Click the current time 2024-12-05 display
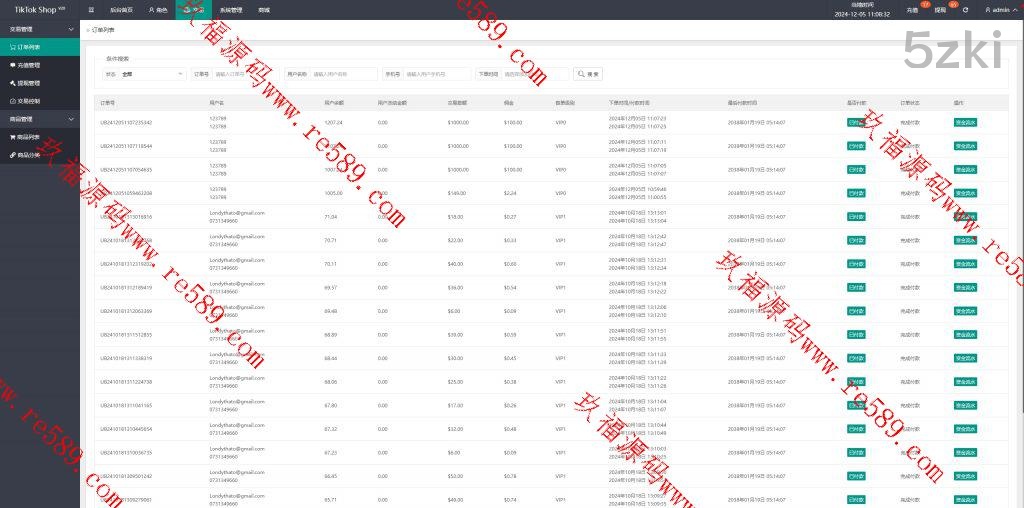The height and width of the screenshot is (508, 1024). point(862,14)
